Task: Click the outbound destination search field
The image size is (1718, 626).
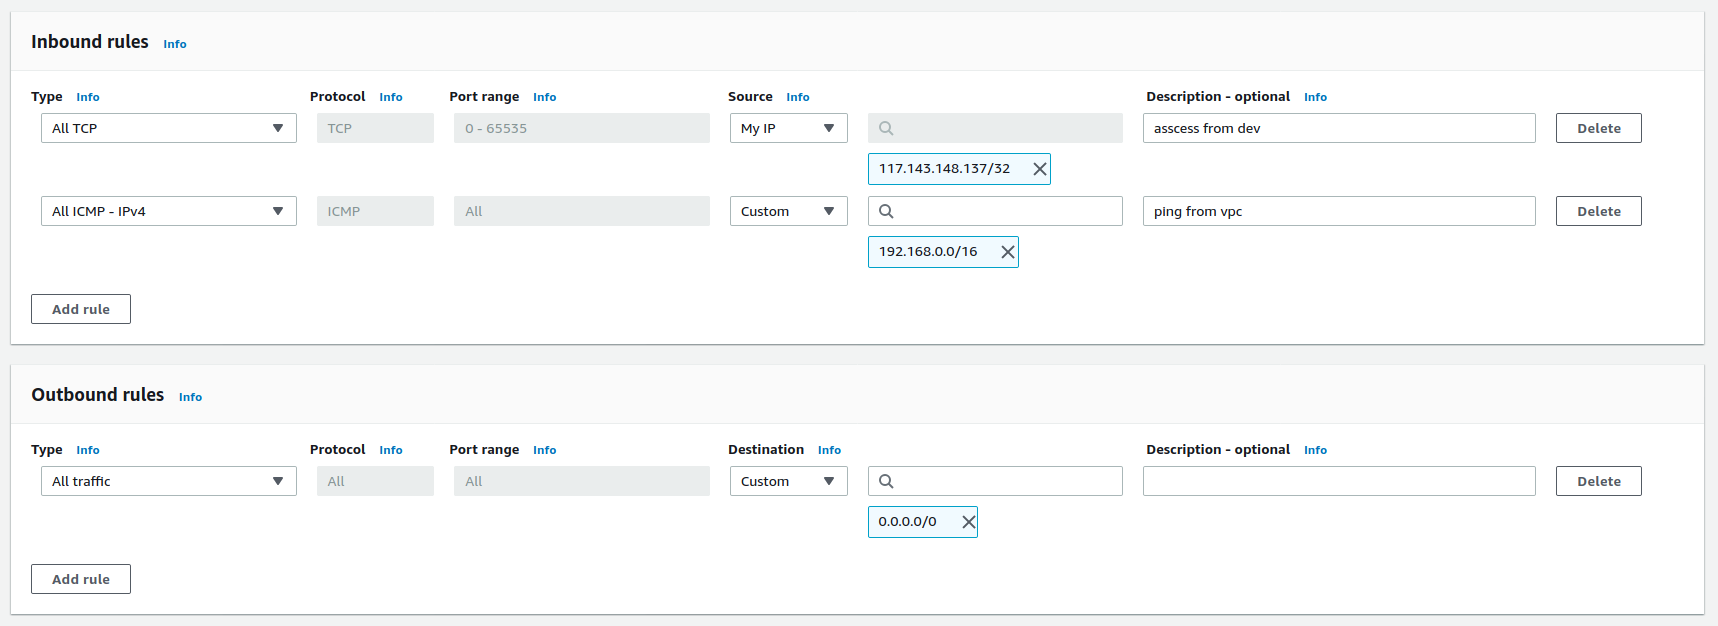Action: click(x=1005, y=481)
